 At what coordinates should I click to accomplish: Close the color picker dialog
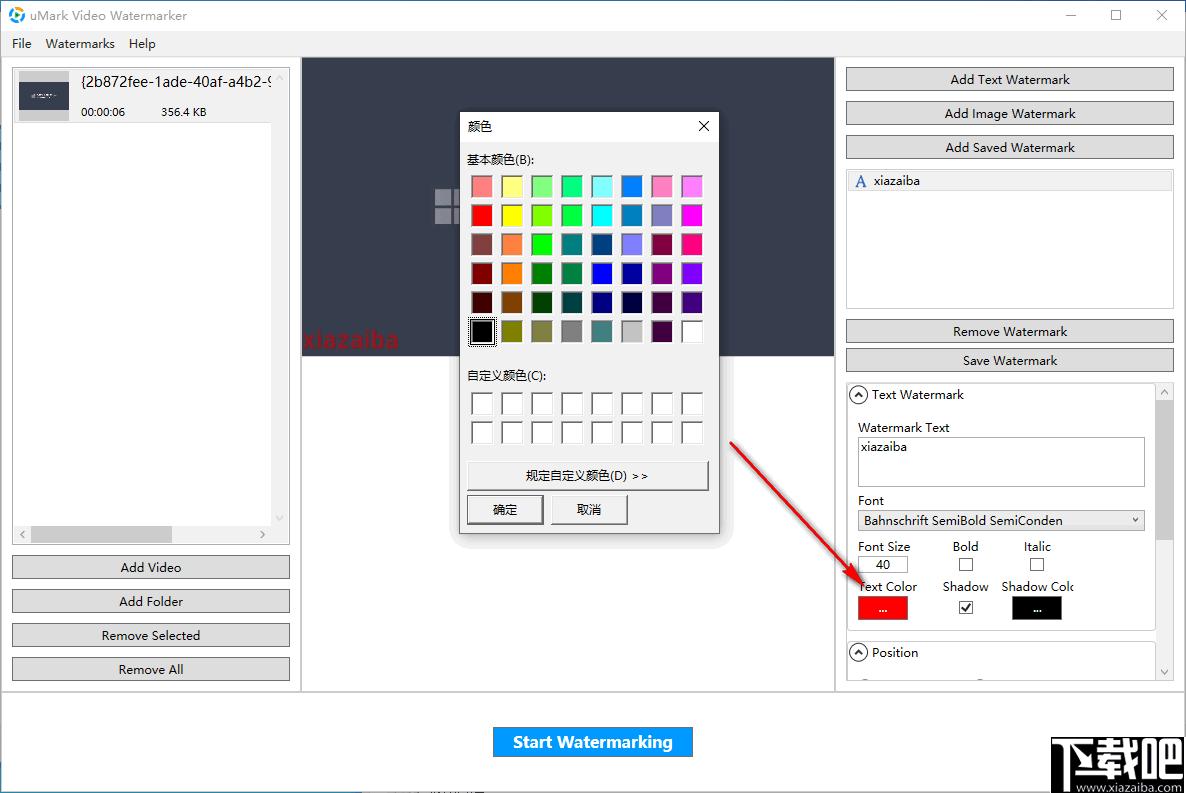[x=704, y=126]
